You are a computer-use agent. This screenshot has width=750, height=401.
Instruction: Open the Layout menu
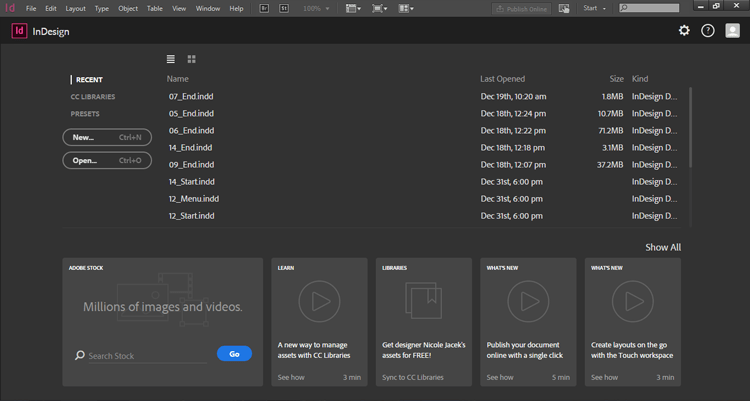76,8
